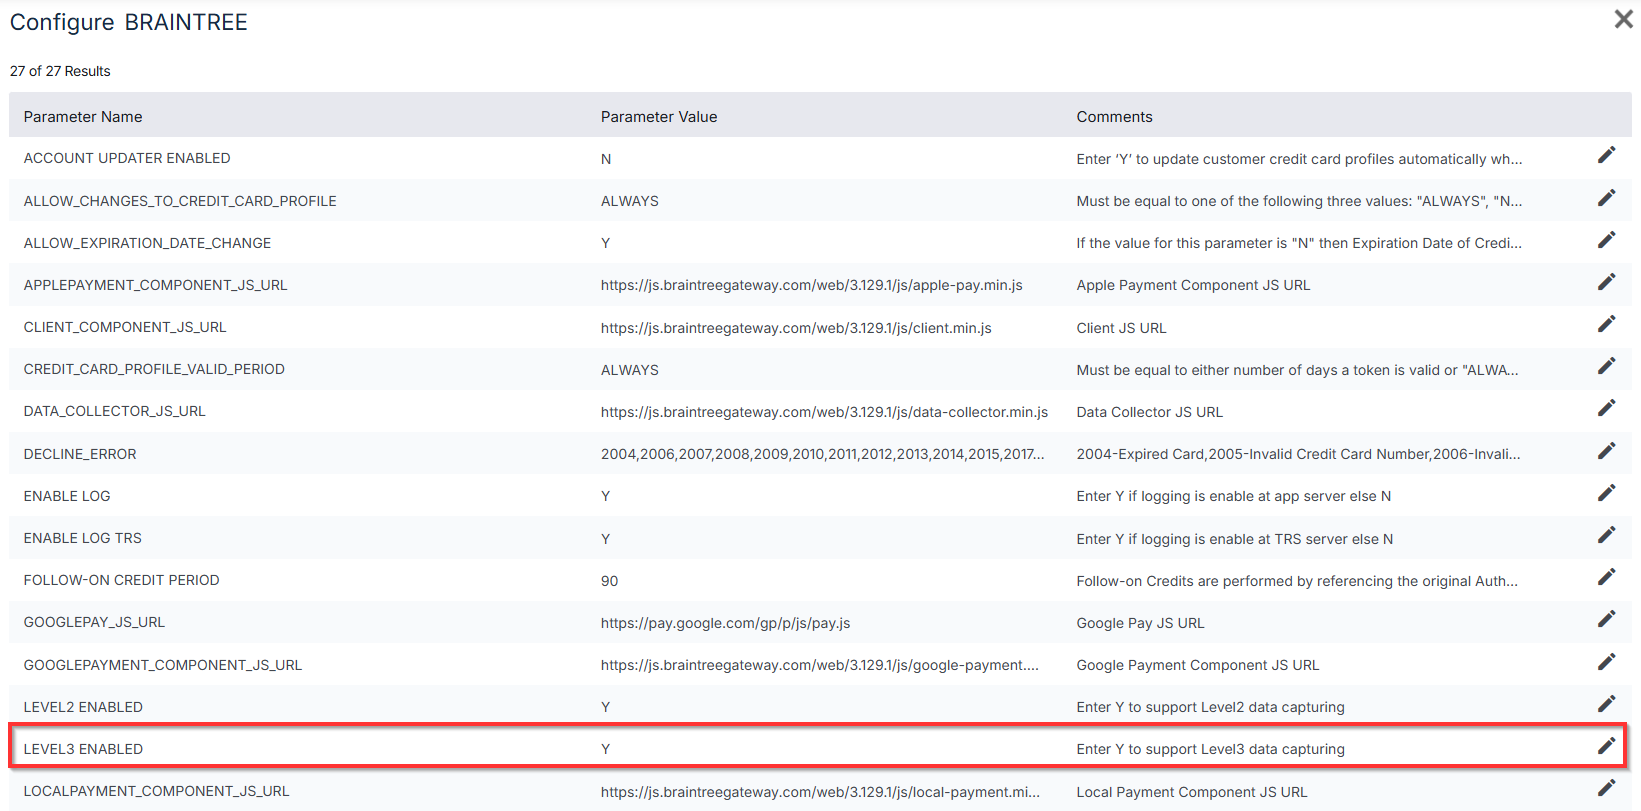1641x811 pixels.
Task: Select the CLIENT_COMPONENT_JS_URL name cell
Action: tap(125, 327)
